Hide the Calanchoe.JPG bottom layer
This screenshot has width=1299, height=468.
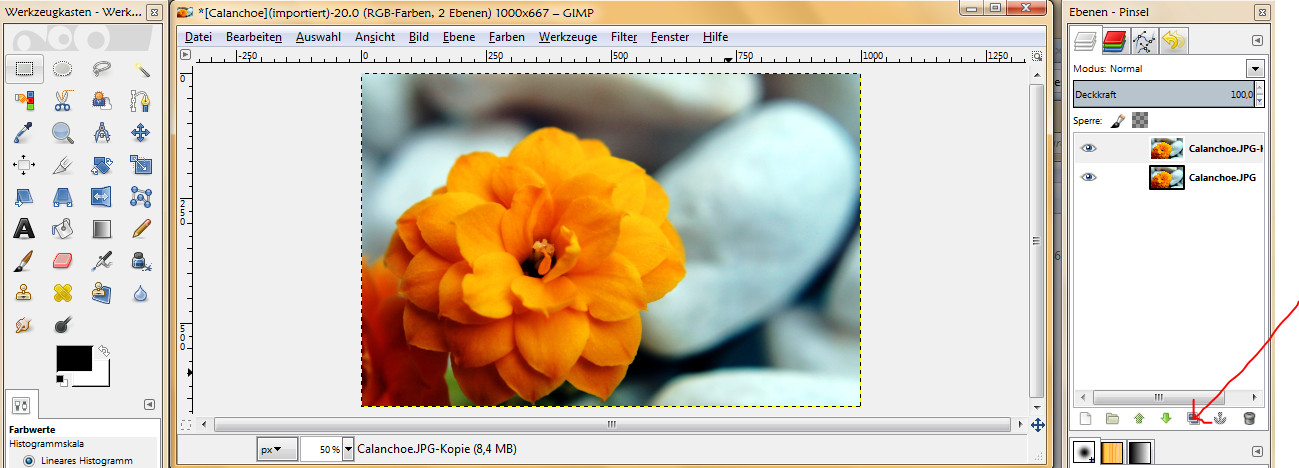1089,177
